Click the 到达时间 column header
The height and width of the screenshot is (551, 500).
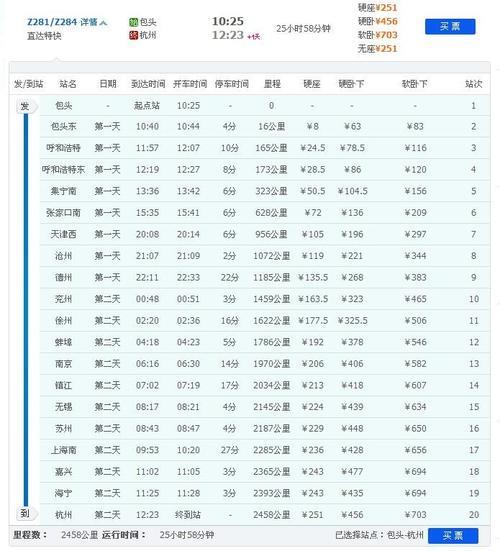click(148, 84)
